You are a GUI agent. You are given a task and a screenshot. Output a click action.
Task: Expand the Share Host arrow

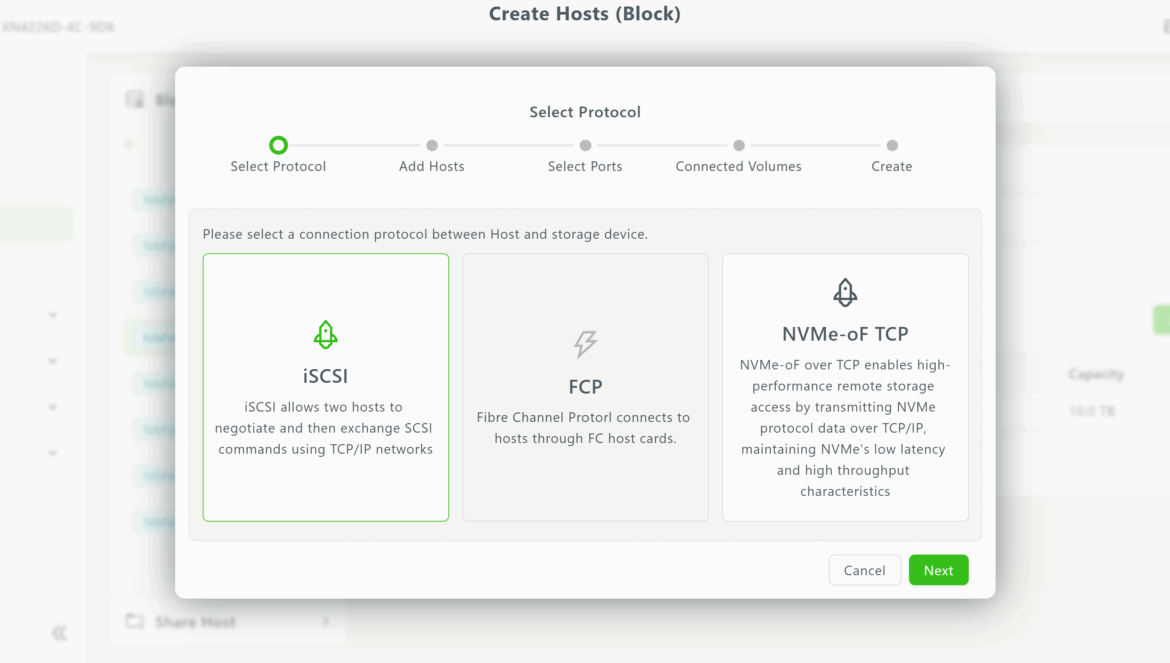326,622
